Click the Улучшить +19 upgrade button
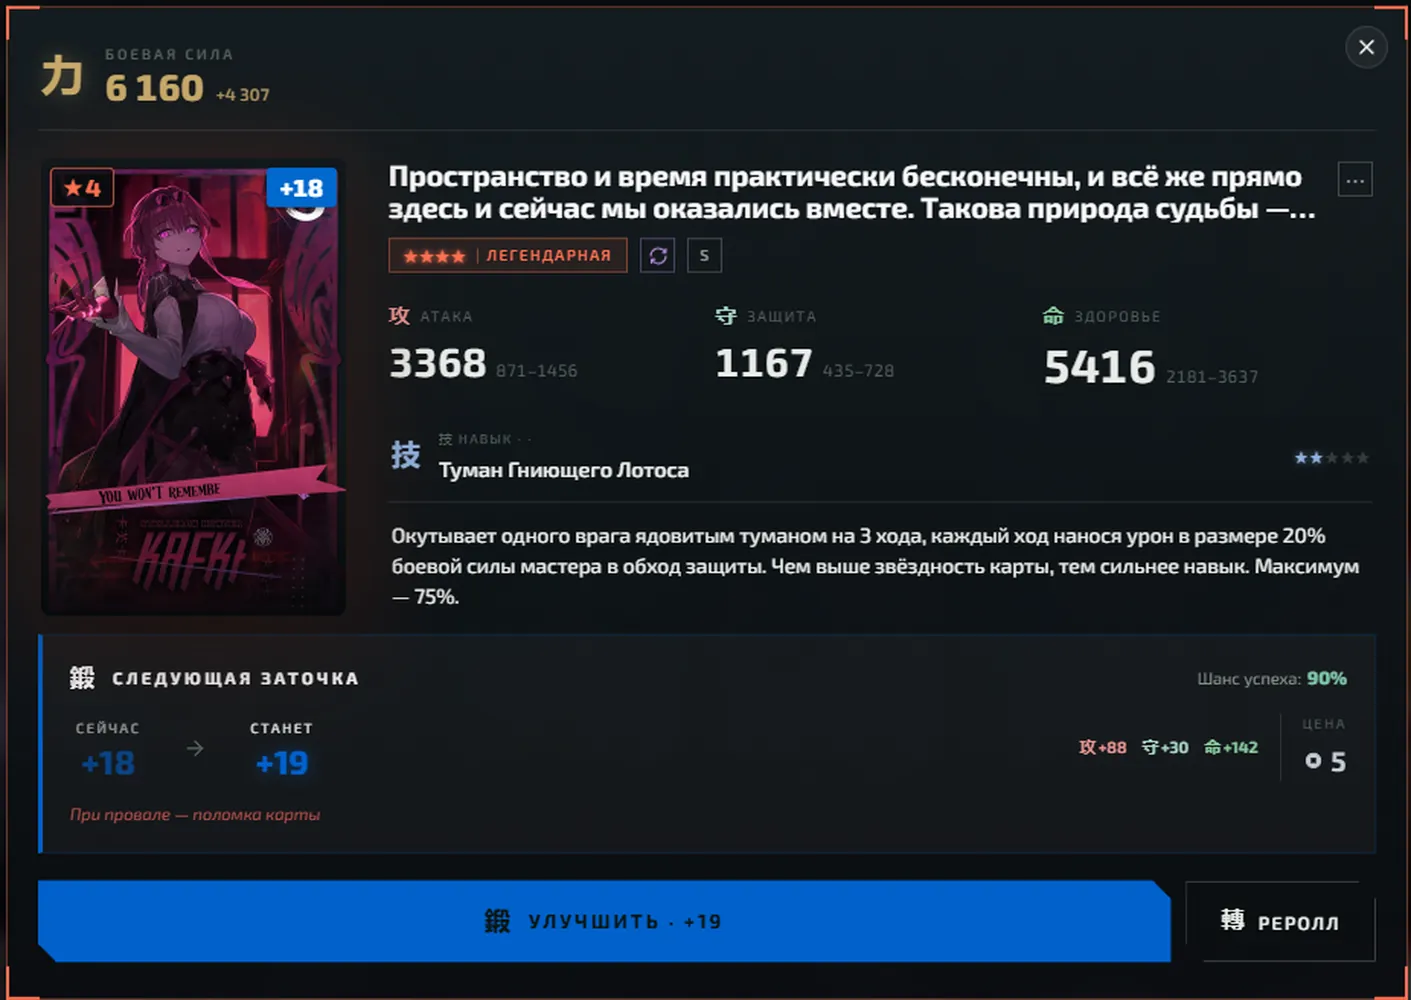 (x=604, y=921)
